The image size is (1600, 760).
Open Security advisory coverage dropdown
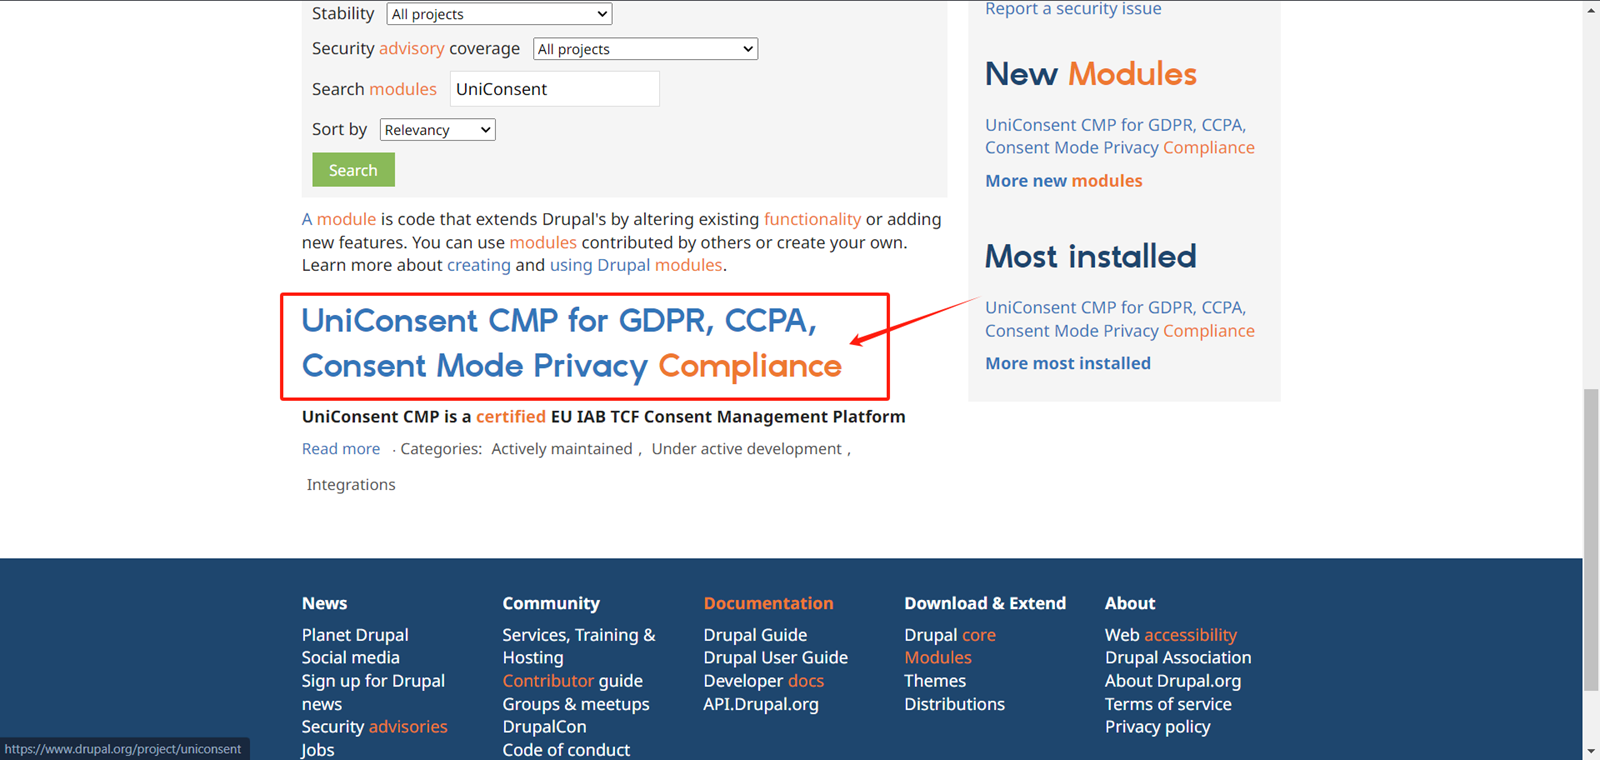[645, 49]
